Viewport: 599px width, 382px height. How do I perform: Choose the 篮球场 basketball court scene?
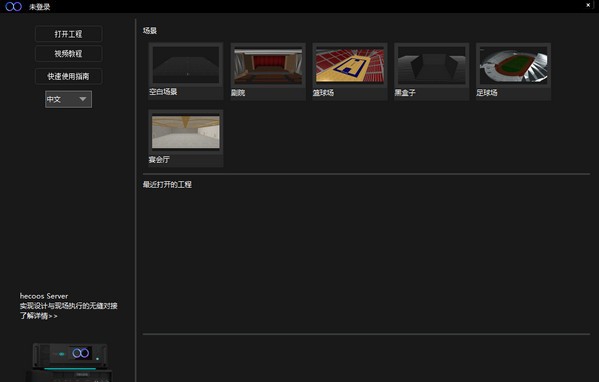[x=350, y=65]
